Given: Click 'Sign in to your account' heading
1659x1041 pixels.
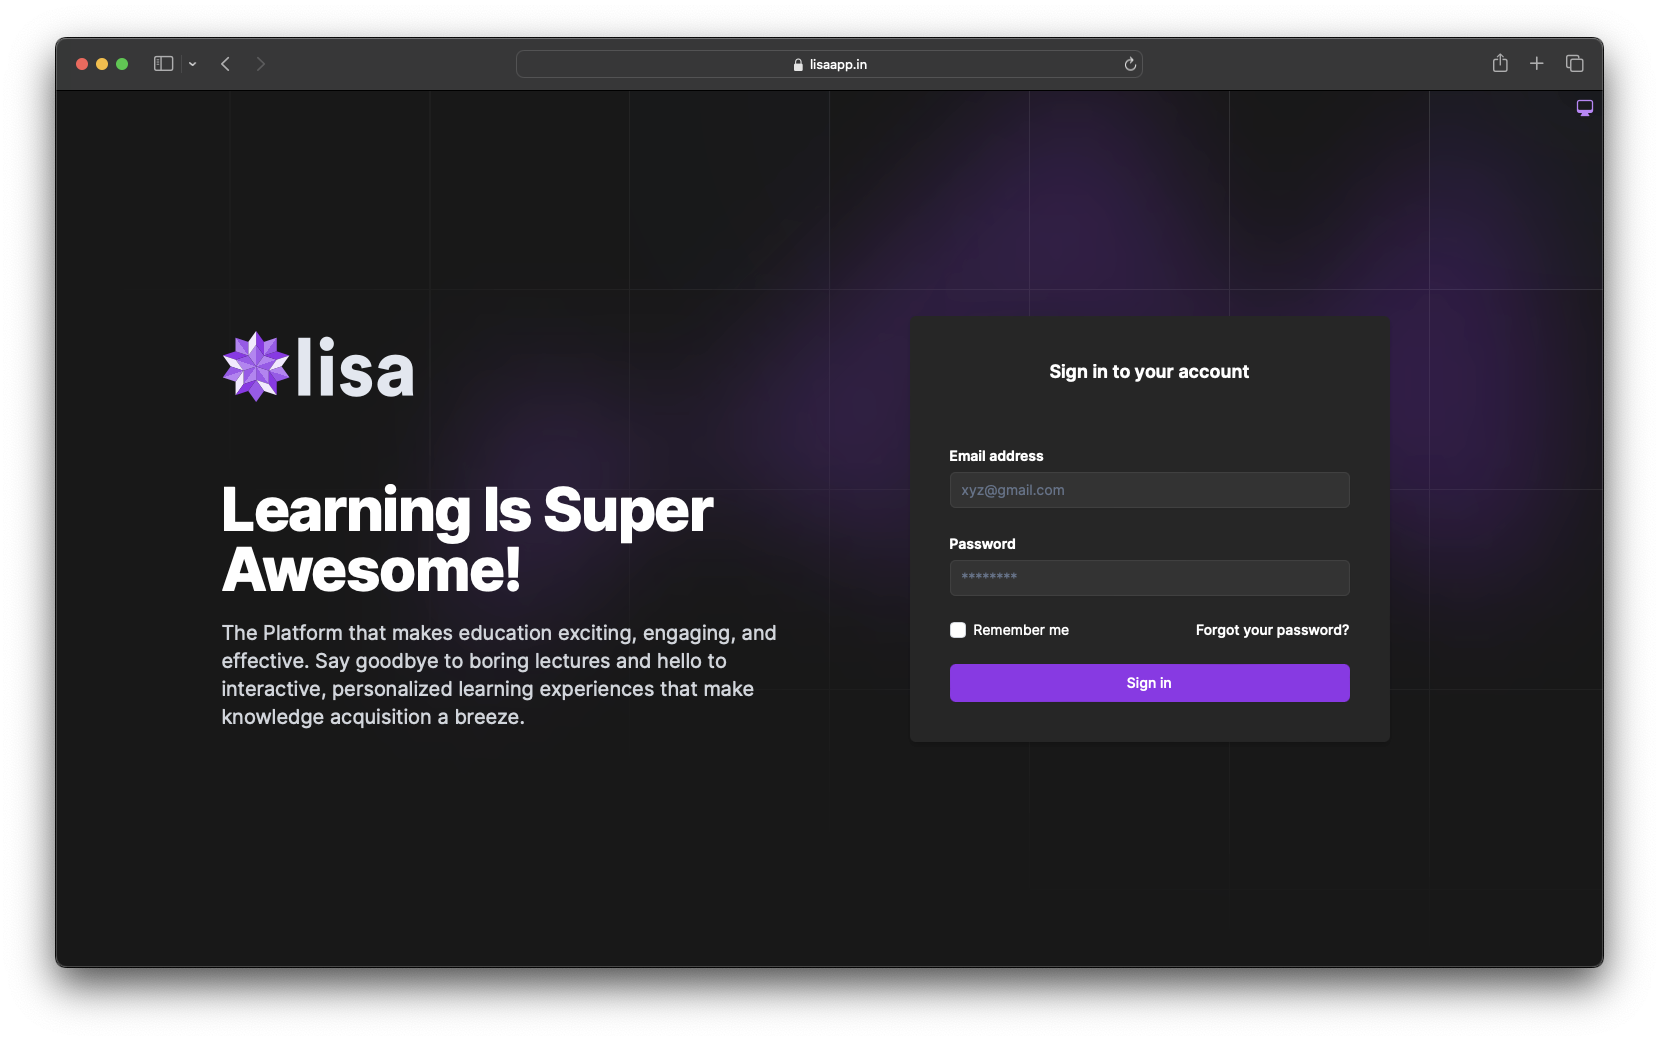Looking at the screenshot, I should tap(1149, 372).
